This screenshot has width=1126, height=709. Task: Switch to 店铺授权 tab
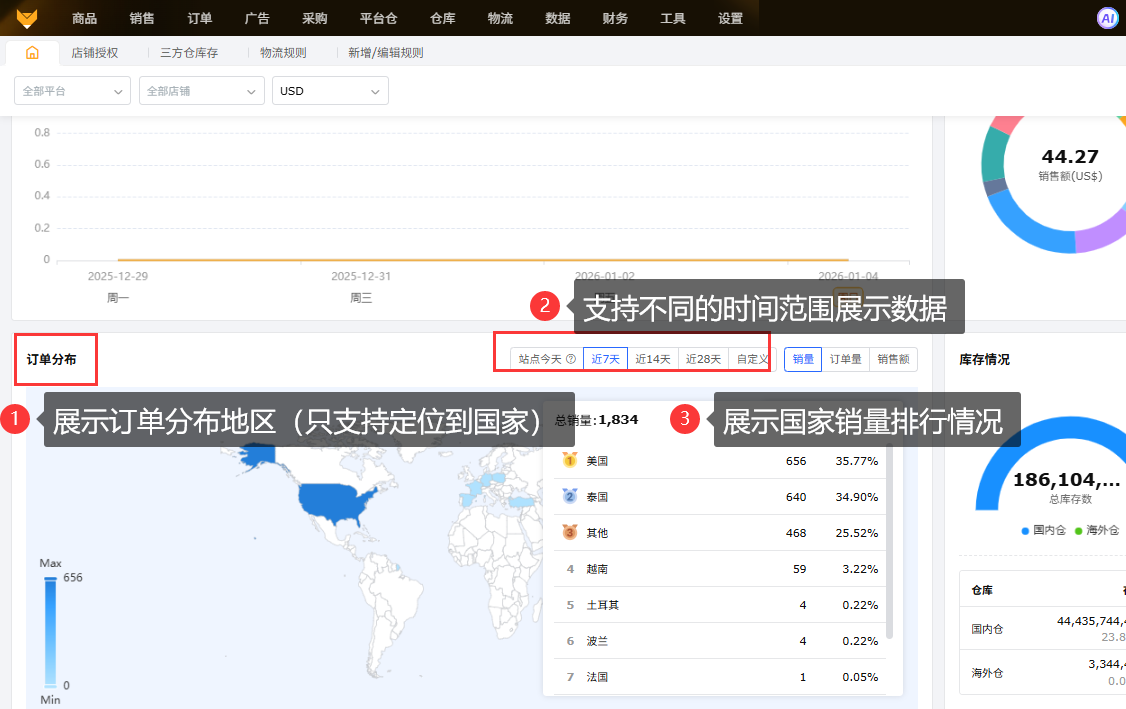point(95,53)
